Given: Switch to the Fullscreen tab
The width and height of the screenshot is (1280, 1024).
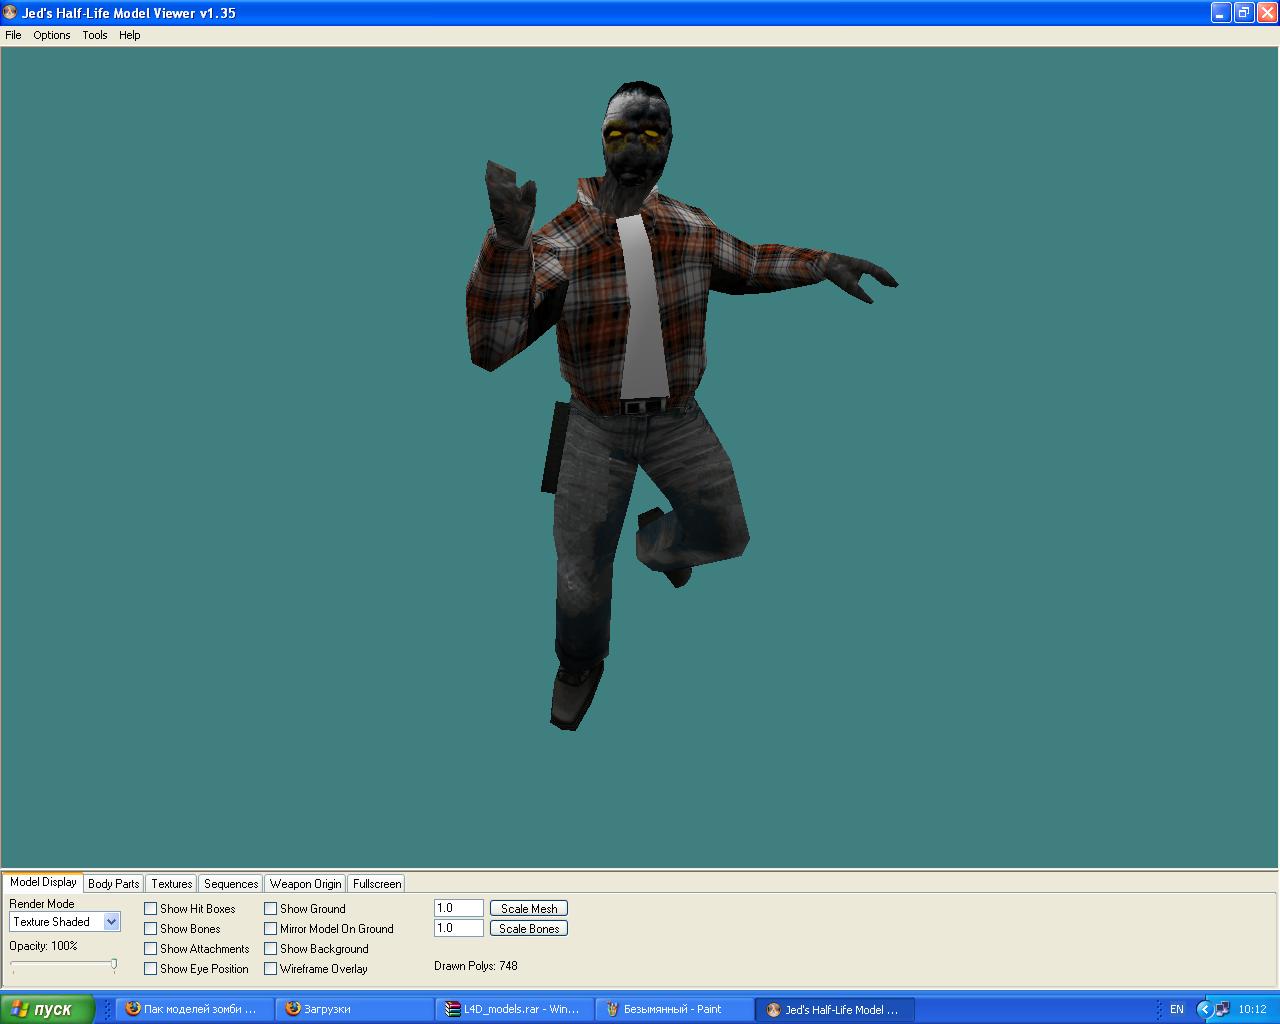Looking at the screenshot, I should tap(377, 884).
